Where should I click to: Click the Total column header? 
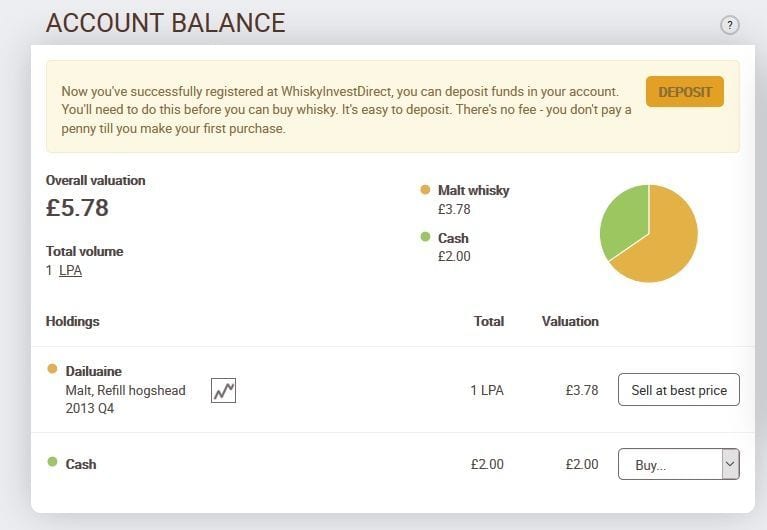click(x=489, y=321)
